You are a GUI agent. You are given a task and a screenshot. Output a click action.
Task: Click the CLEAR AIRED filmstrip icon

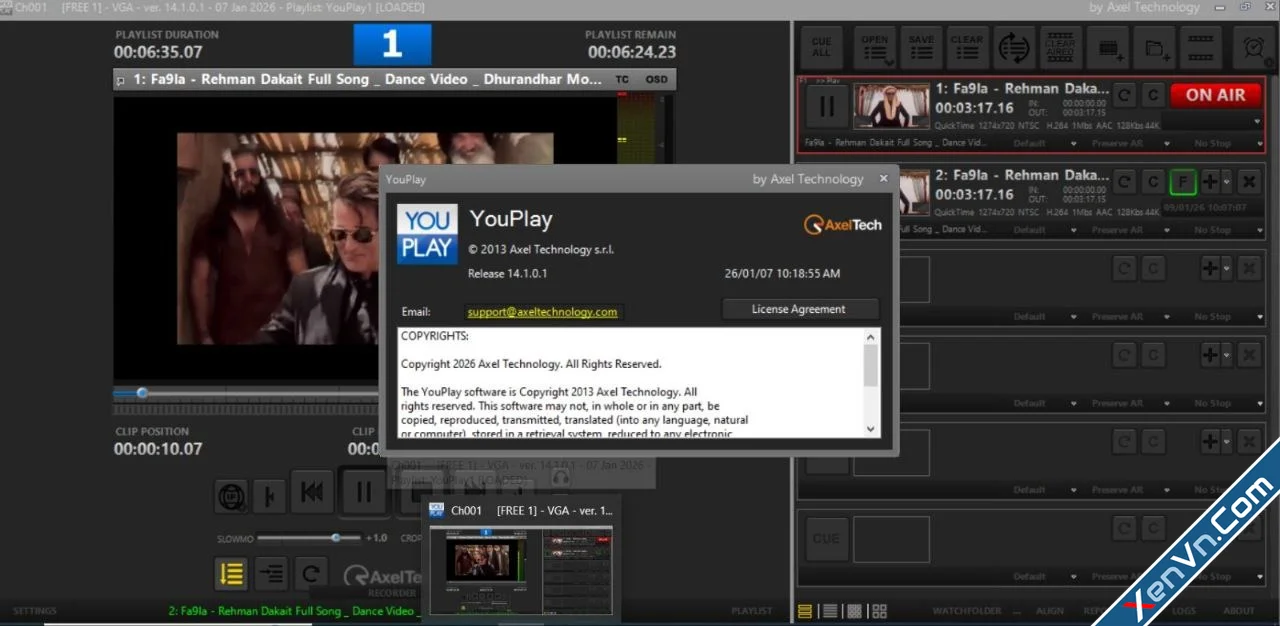pyautogui.click(x=1060, y=47)
